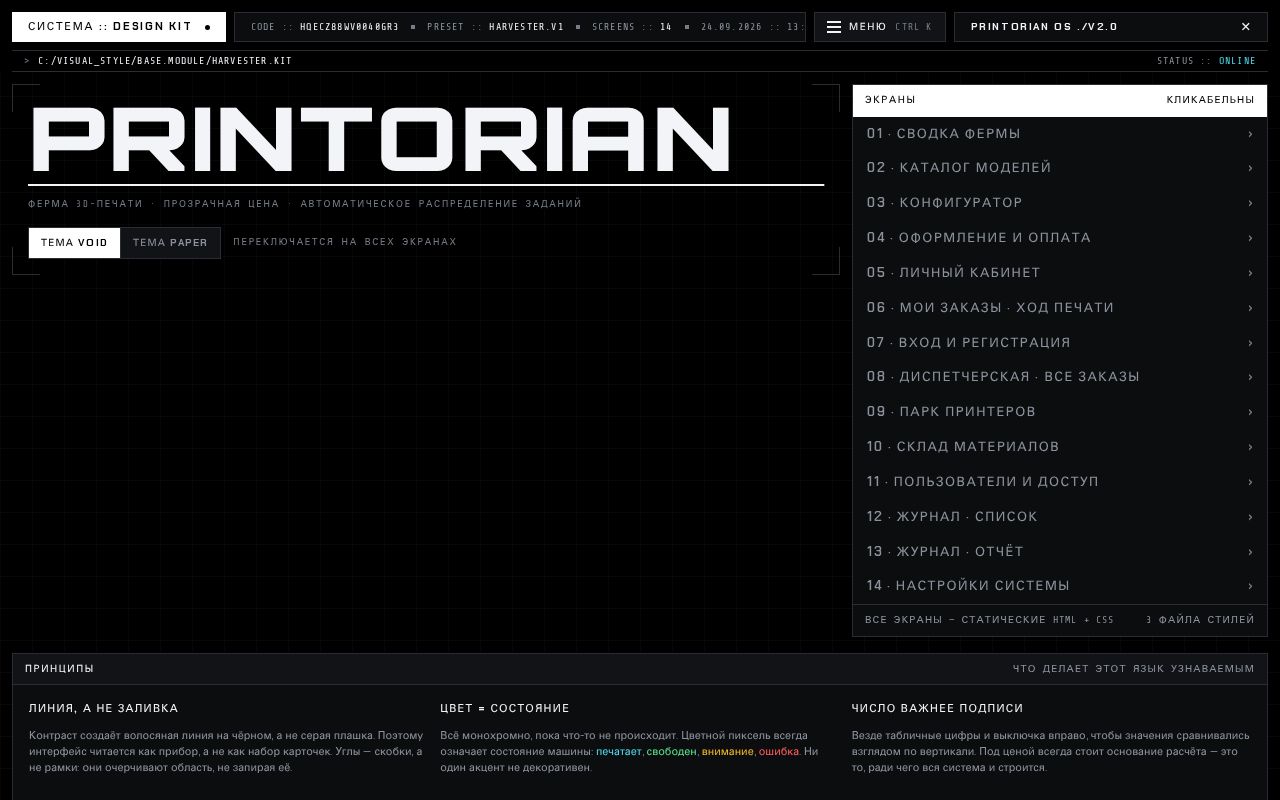
Task: Click the heading ЦВЕТ = СОСТОЯНИЕ
Action: coord(505,708)
